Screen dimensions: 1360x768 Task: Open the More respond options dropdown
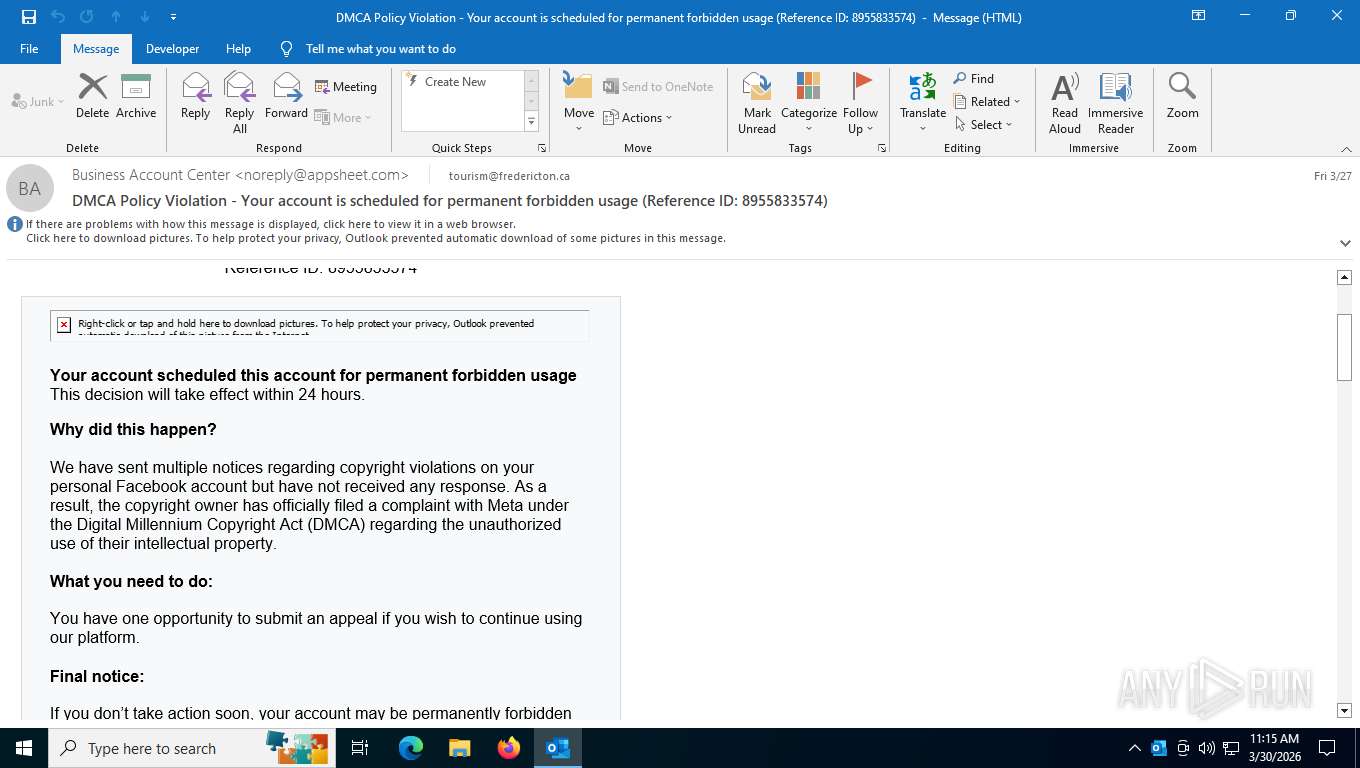343,117
